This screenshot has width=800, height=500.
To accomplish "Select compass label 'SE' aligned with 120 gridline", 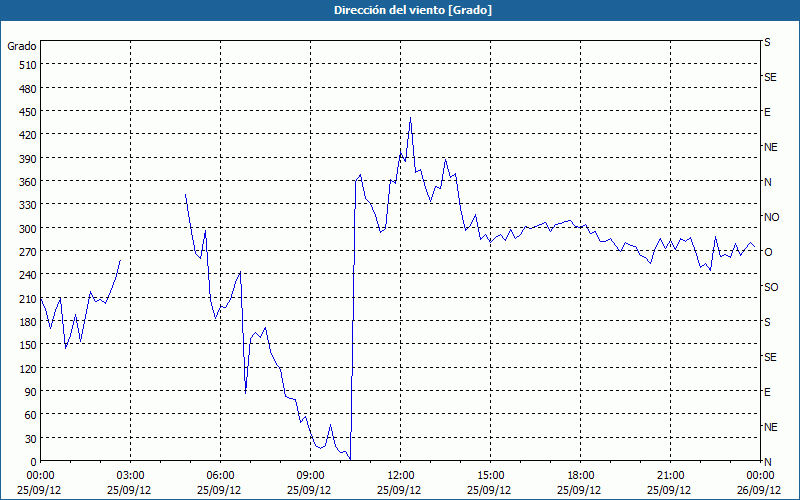I will (x=770, y=357).
